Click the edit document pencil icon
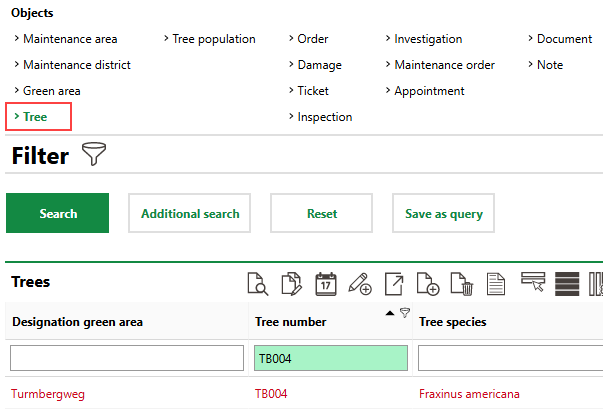This screenshot has height=415, width=603. click(291, 284)
